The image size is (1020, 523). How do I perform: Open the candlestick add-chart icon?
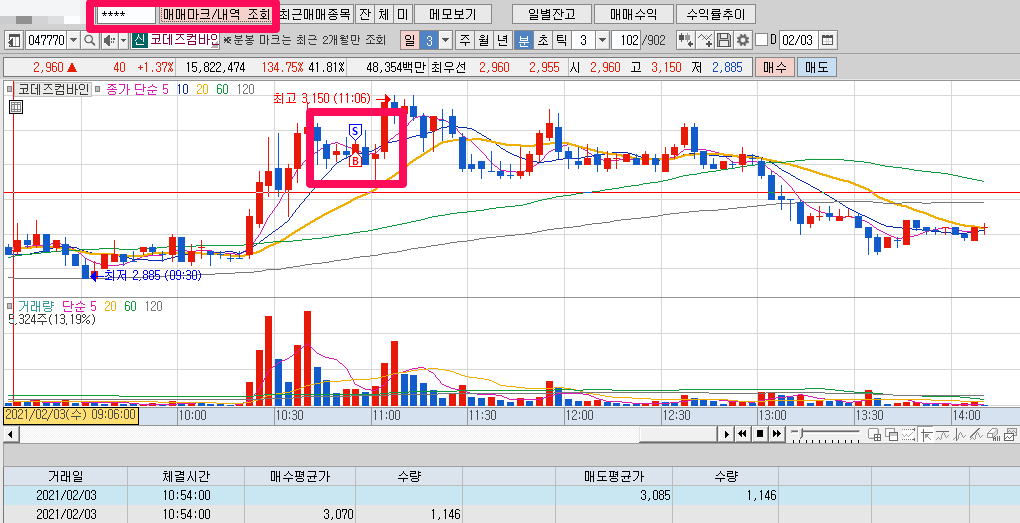(x=685, y=40)
